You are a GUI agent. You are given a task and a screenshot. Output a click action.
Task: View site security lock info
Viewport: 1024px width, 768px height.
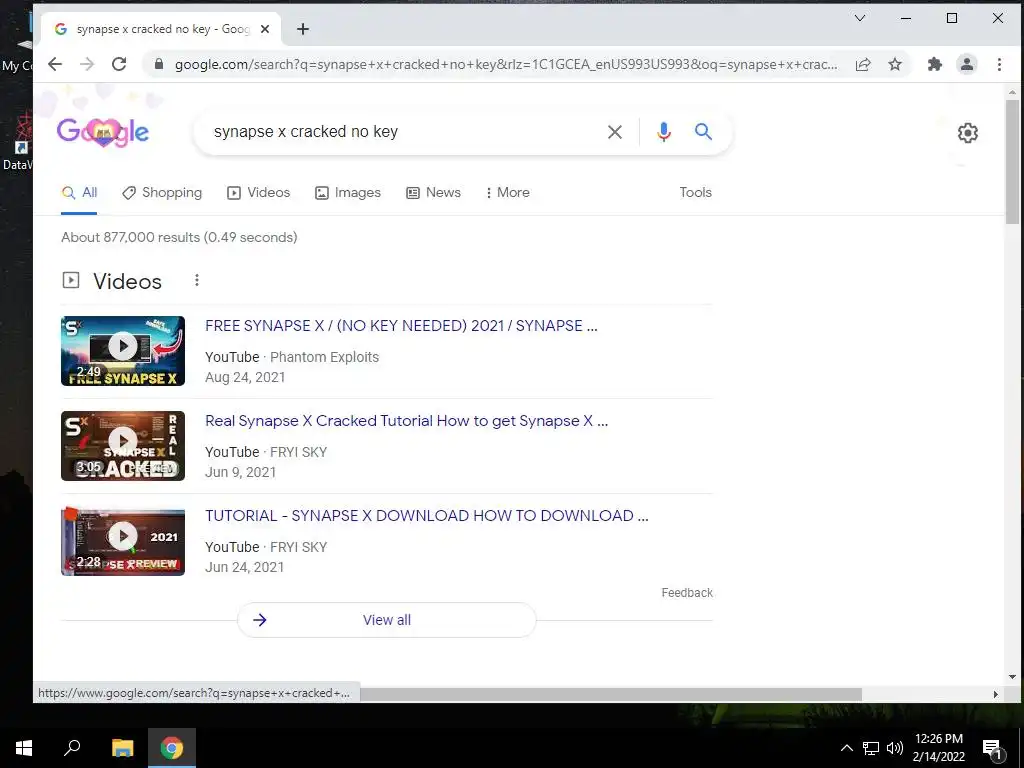158,64
